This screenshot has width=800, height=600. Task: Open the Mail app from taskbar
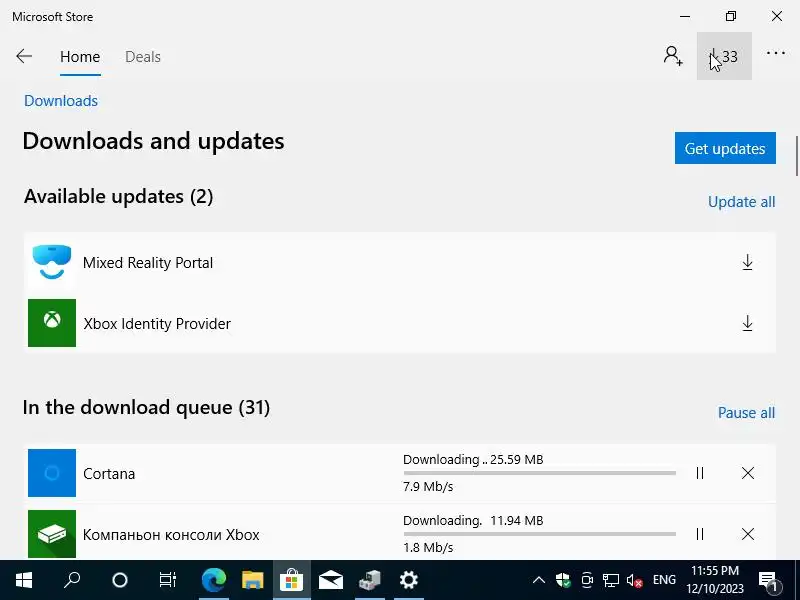point(331,580)
